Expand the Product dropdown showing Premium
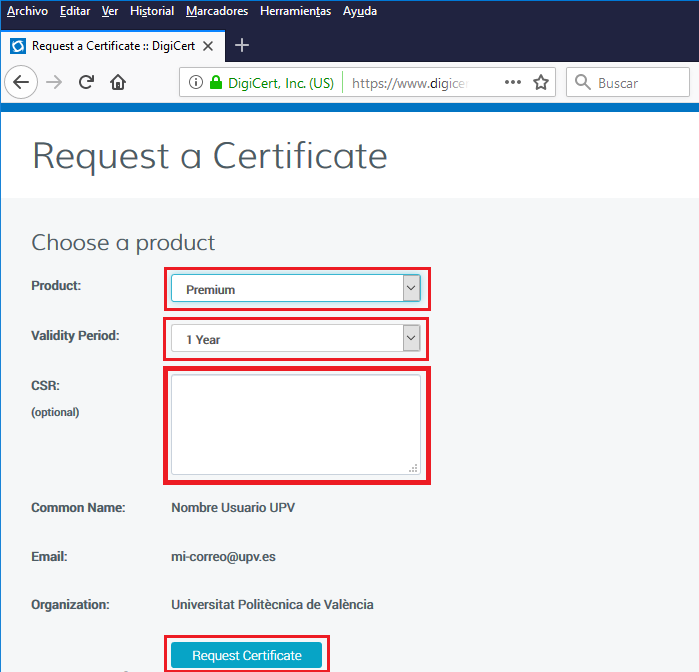This screenshot has width=699, height=672. 295,289
